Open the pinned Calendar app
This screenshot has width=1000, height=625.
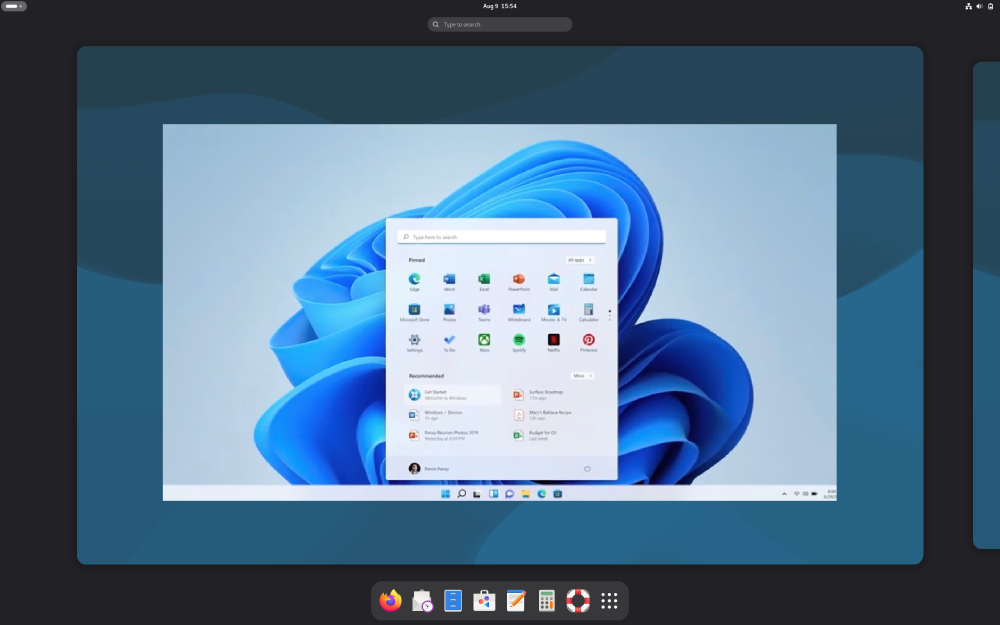[589, 282]
